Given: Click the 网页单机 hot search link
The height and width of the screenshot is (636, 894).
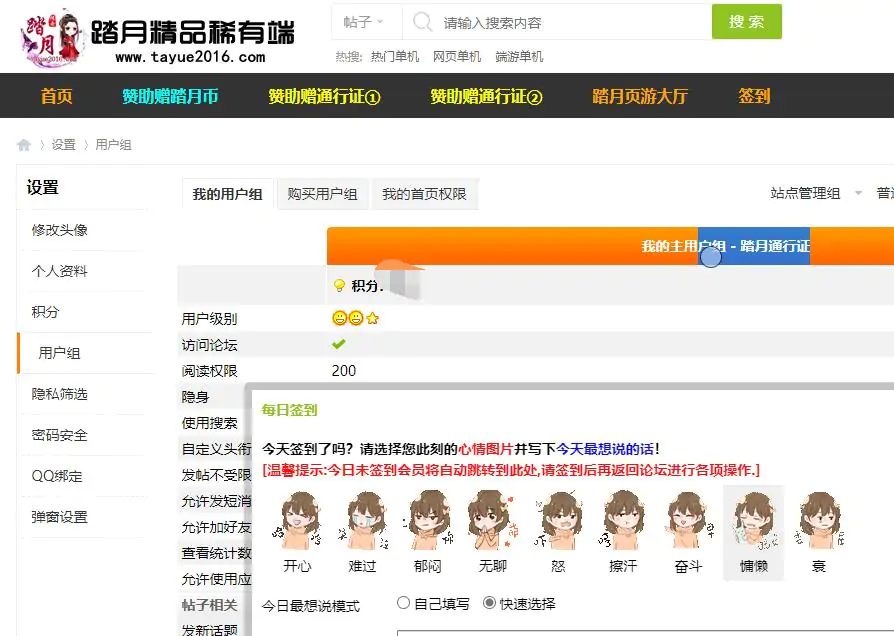Looking at the screenshot, I should pos(457,56).
